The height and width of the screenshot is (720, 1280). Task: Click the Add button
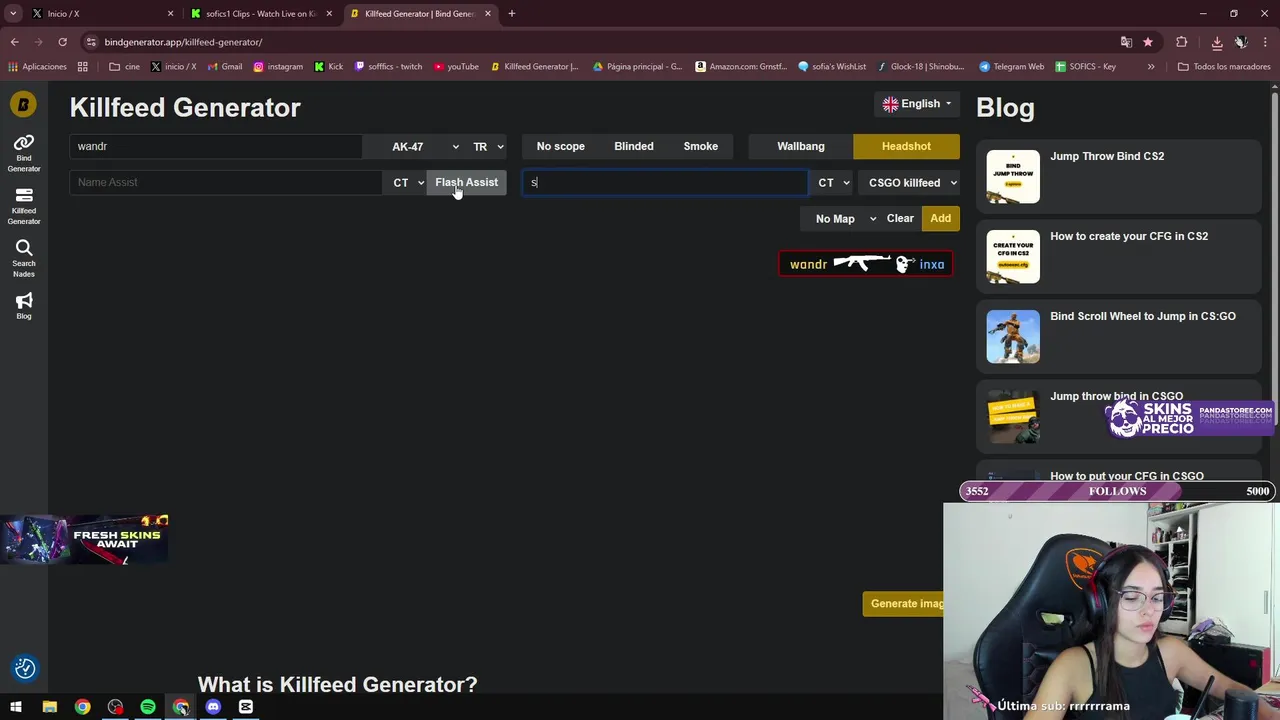click(x=940, y=218)
